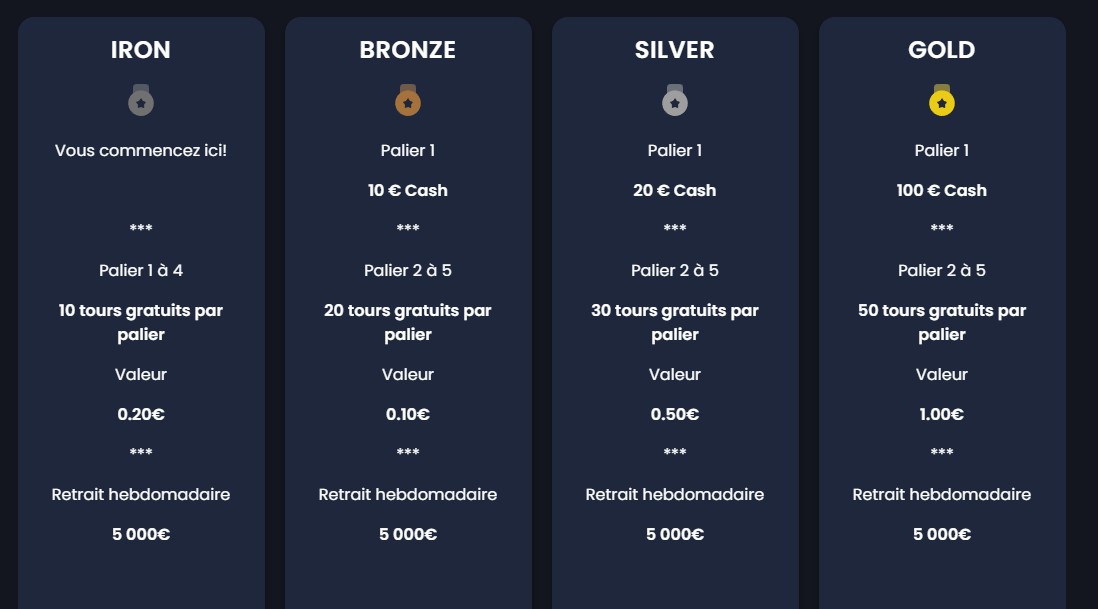Viewport: 1098px width, 609px height.
Task: Click '10 tours gratuits par palier' text
Action: tap(141, 322)
